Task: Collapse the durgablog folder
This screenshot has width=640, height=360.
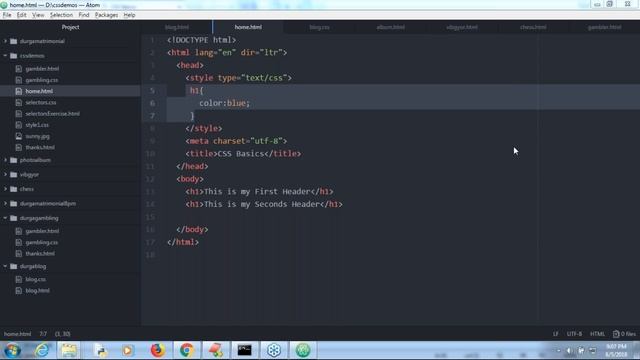Action: (x=6, y=266)
